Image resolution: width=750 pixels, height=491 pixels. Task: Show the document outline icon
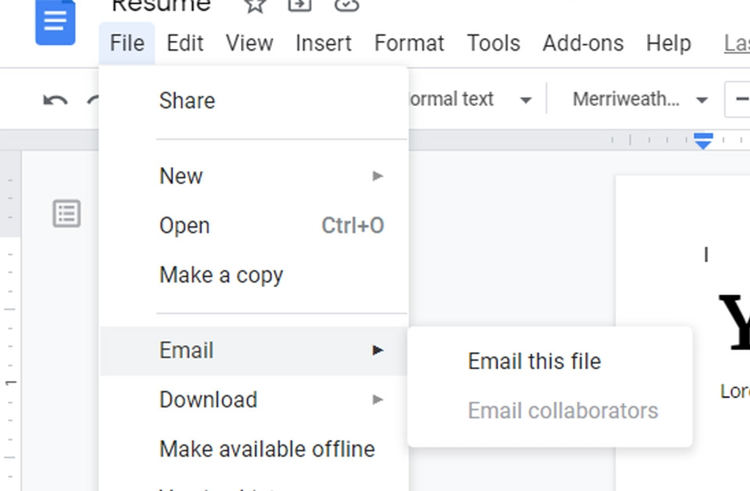click(67, 213)
